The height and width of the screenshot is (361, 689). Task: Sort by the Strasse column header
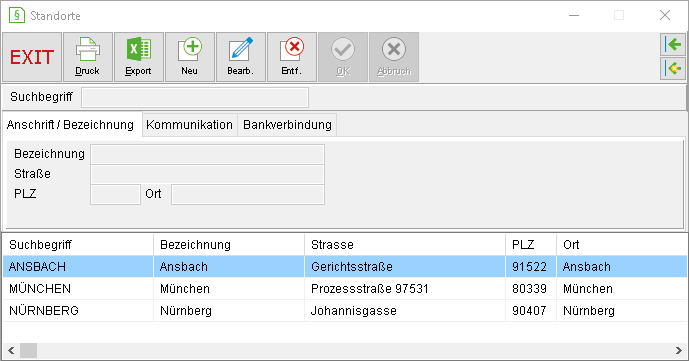click(405, 245)
